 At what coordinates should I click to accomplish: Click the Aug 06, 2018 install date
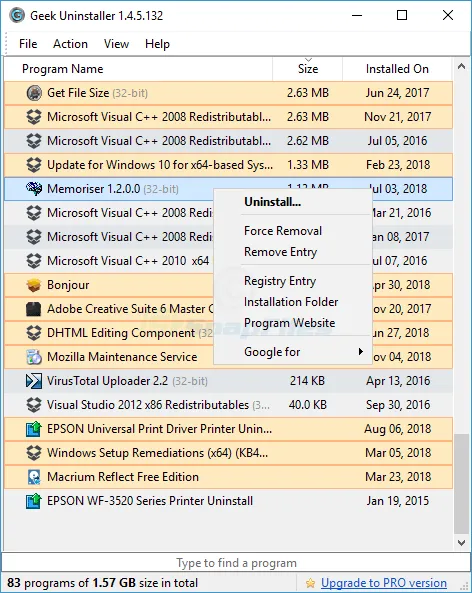397,429
